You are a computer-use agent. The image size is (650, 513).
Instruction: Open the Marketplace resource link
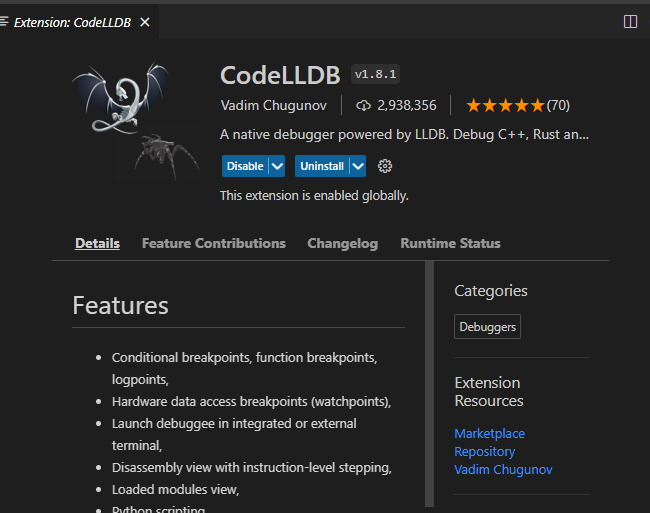tap(490, 433)
